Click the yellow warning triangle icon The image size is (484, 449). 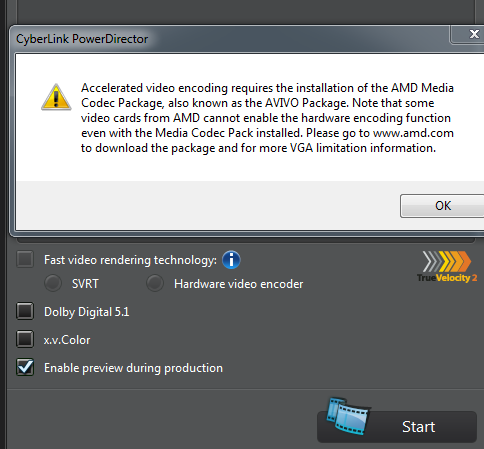point(56,97)
